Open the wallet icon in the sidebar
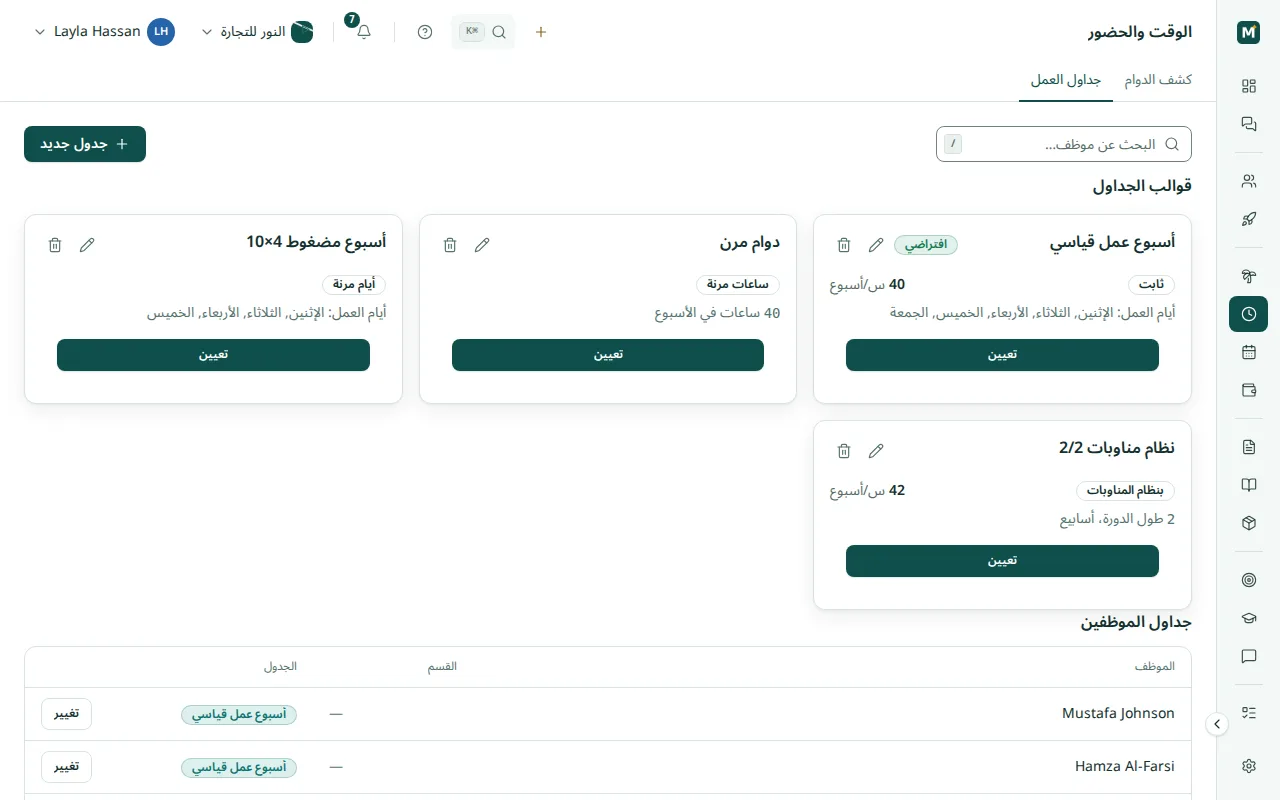The image size is (1280, 800). [x=1248, y=390]
